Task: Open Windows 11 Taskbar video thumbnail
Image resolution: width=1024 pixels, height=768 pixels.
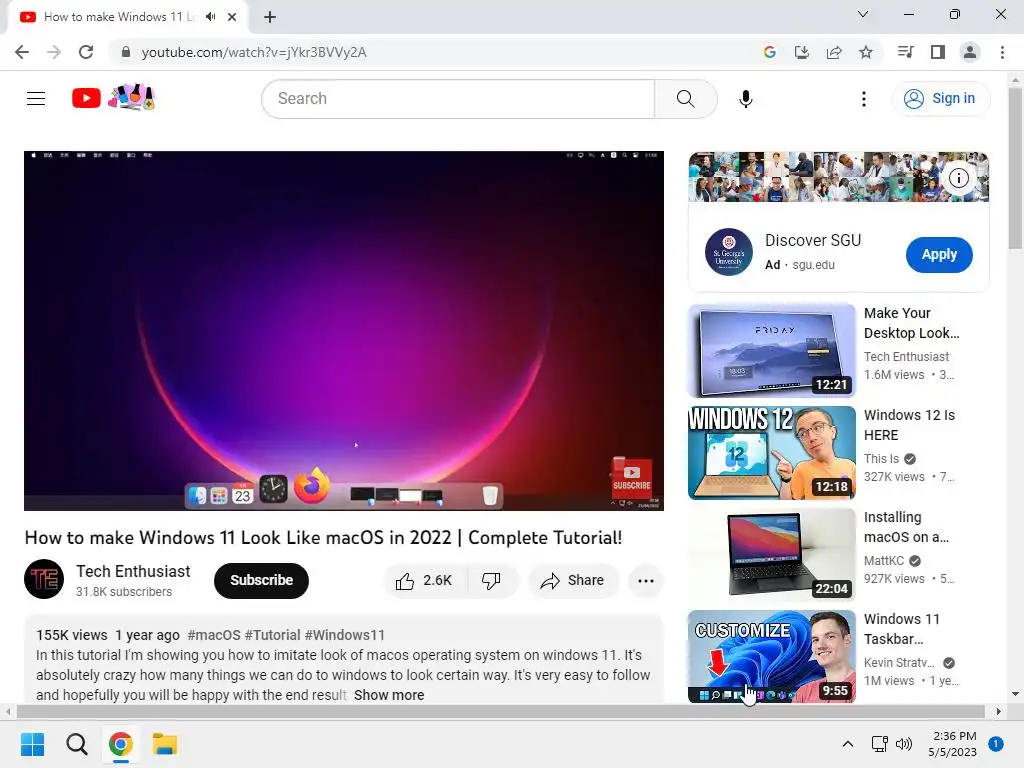Action: tap(772, 656)
